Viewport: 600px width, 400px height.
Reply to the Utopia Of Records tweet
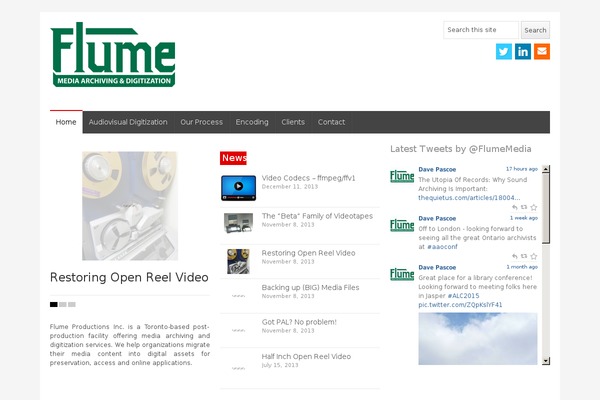(x=515, y=207)
